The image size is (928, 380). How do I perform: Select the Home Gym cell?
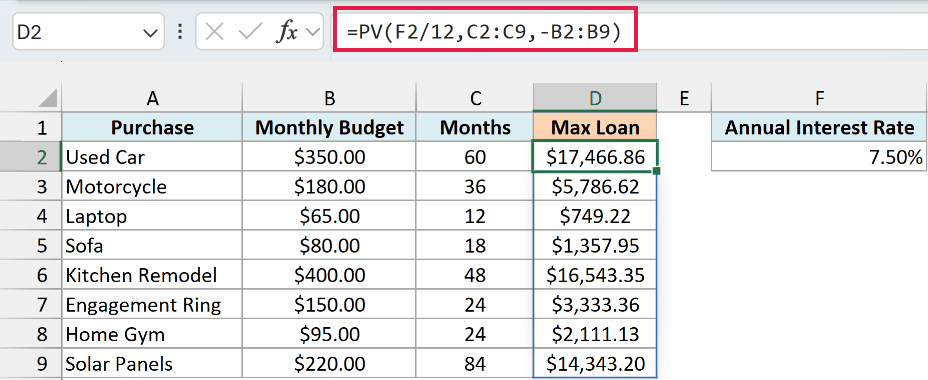pyautogui.click(x=152, y=334)
